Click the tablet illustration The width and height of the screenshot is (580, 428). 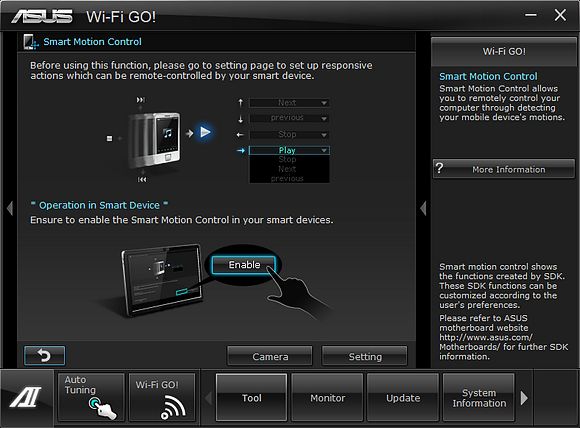pyautogui.click(x=162, y=280)
